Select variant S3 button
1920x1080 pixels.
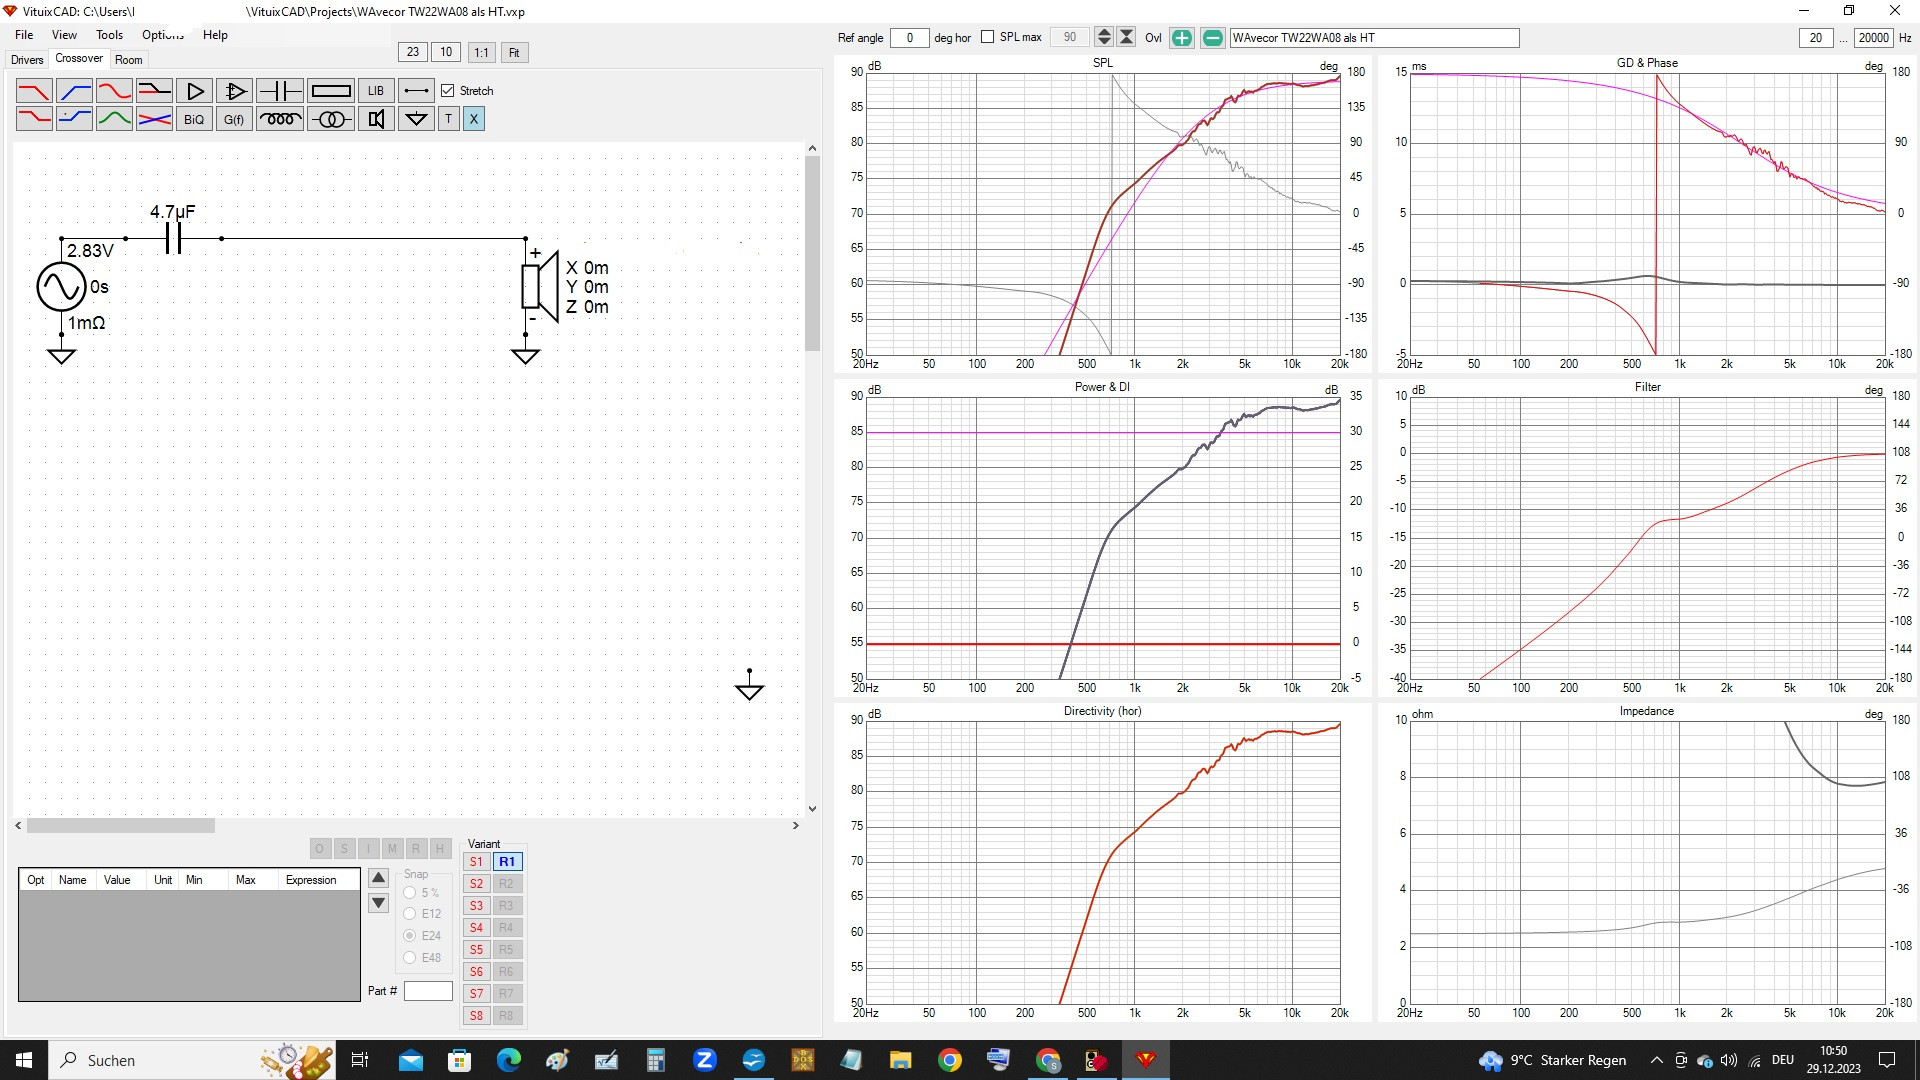pos(476,905)
